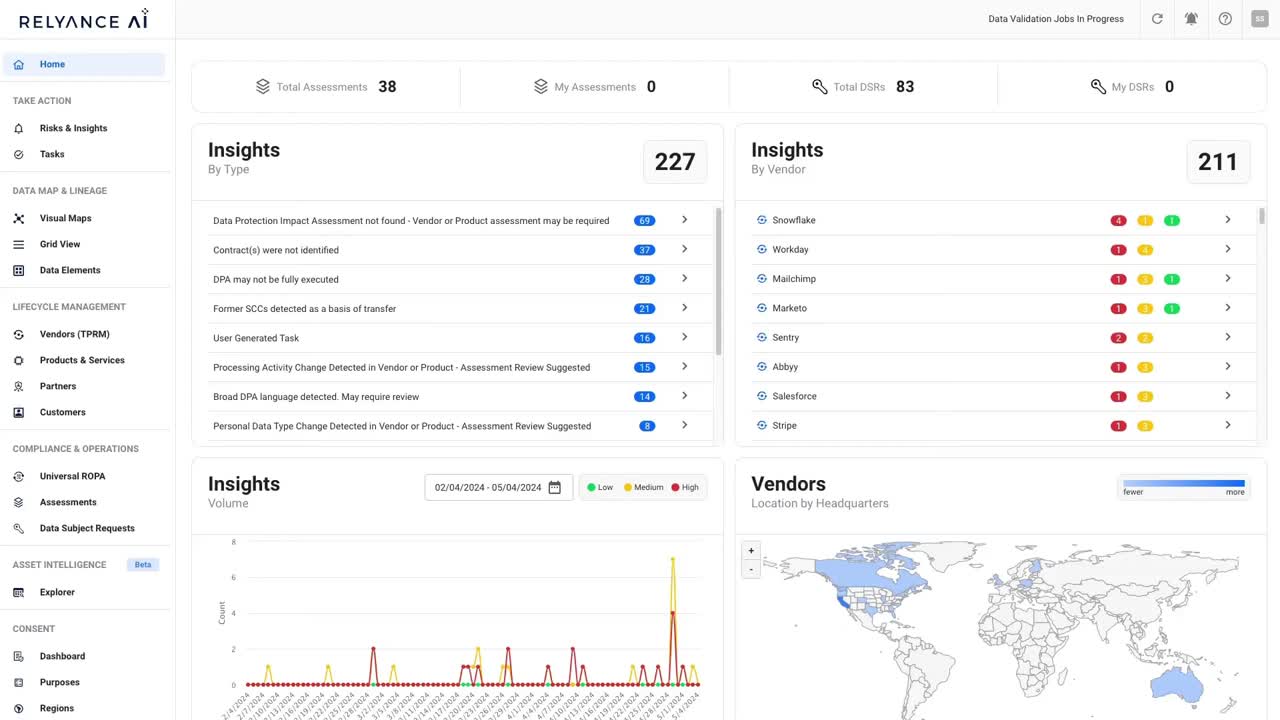Go to Visual Maps

[x=66, y=218]
